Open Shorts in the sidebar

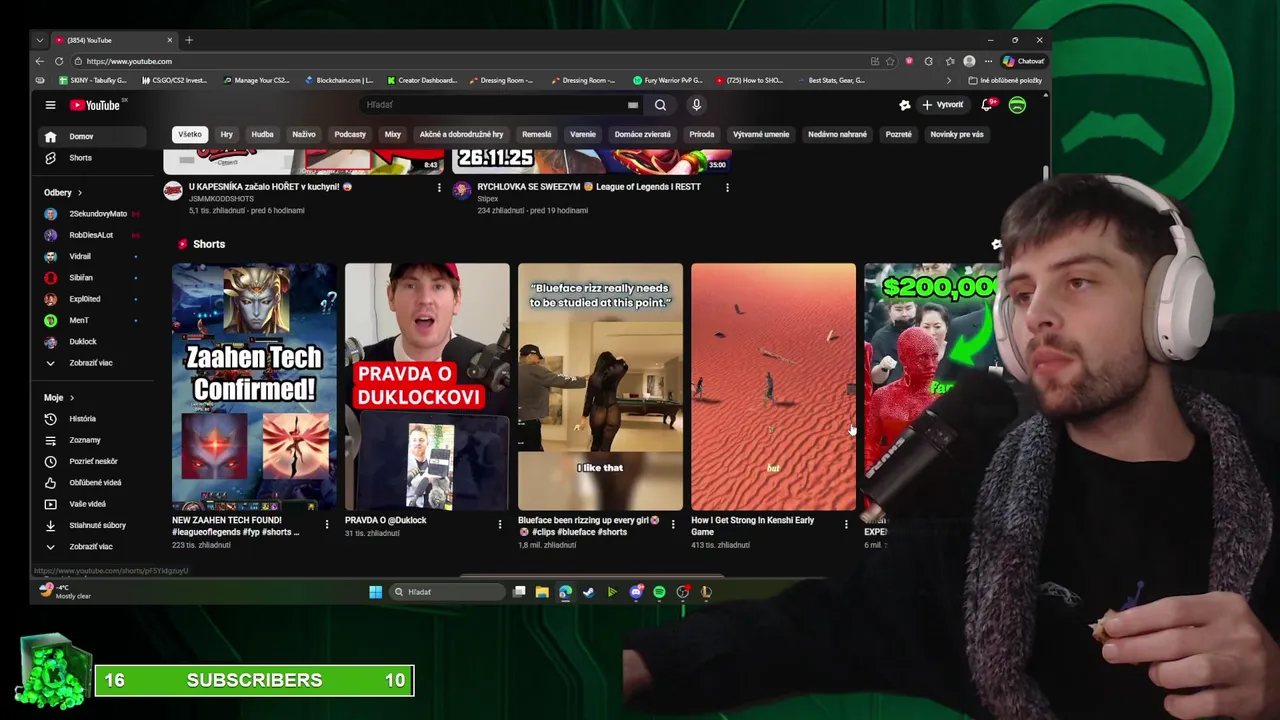click(x=90, y=158)
